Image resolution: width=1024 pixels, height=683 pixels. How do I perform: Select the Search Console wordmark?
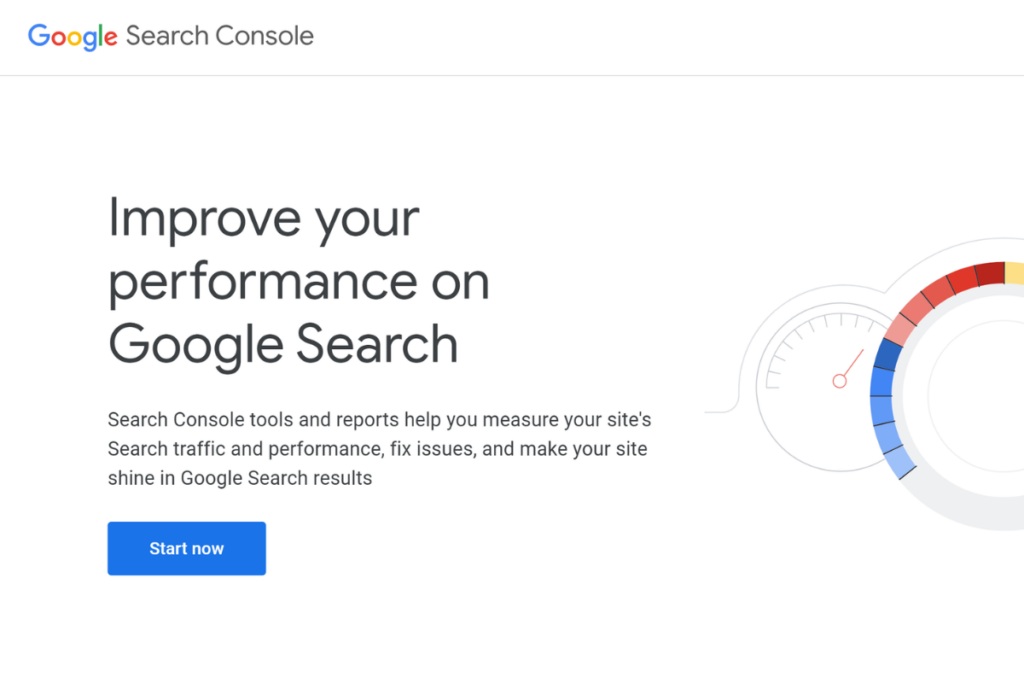coord(219,37)
